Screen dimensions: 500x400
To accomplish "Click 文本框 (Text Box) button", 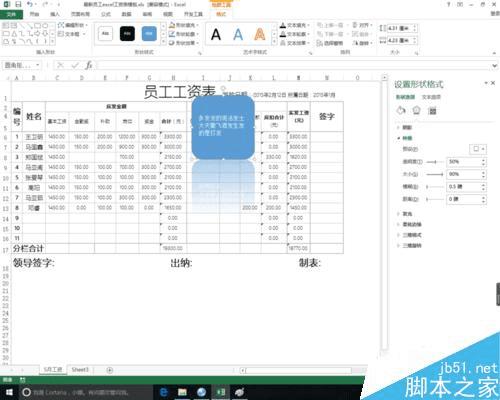I will coord(71,34).
